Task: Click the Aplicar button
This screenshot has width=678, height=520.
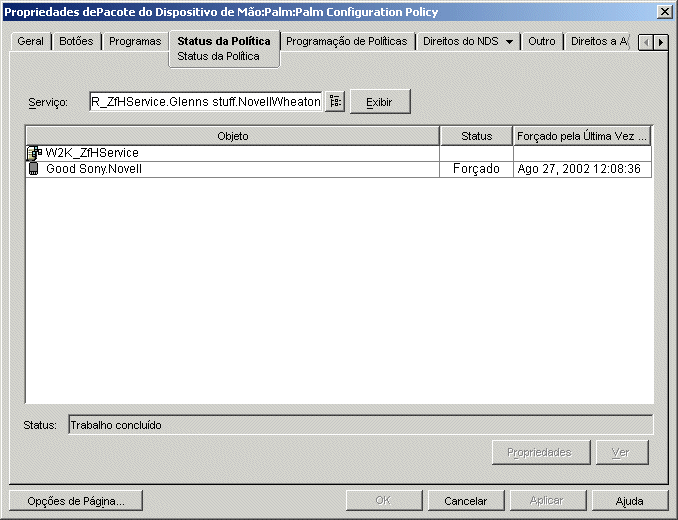Action: point(548,501)
